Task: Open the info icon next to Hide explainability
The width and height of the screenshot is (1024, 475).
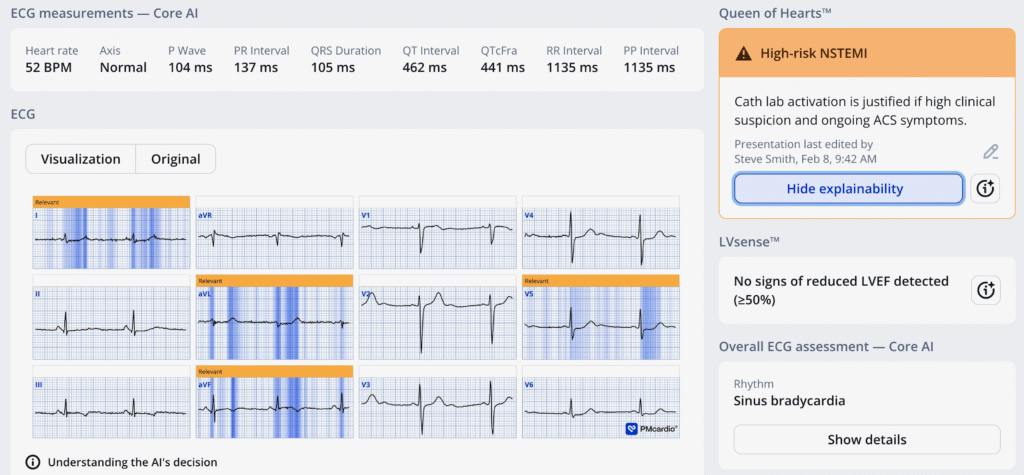Action: click(x=985, y=189)
